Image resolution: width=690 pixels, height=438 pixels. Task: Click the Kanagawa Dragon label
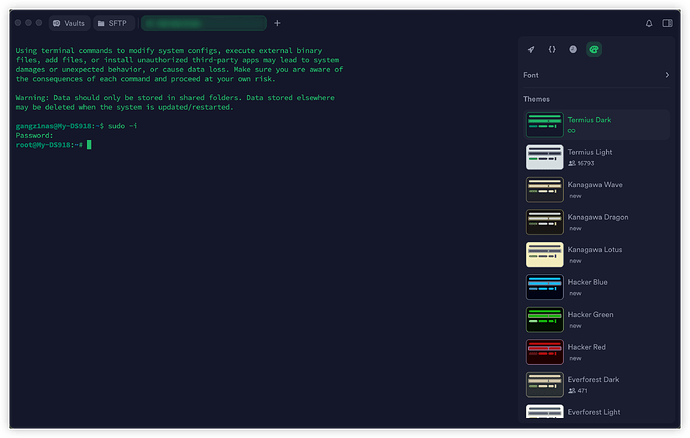[x=598, y=217]
